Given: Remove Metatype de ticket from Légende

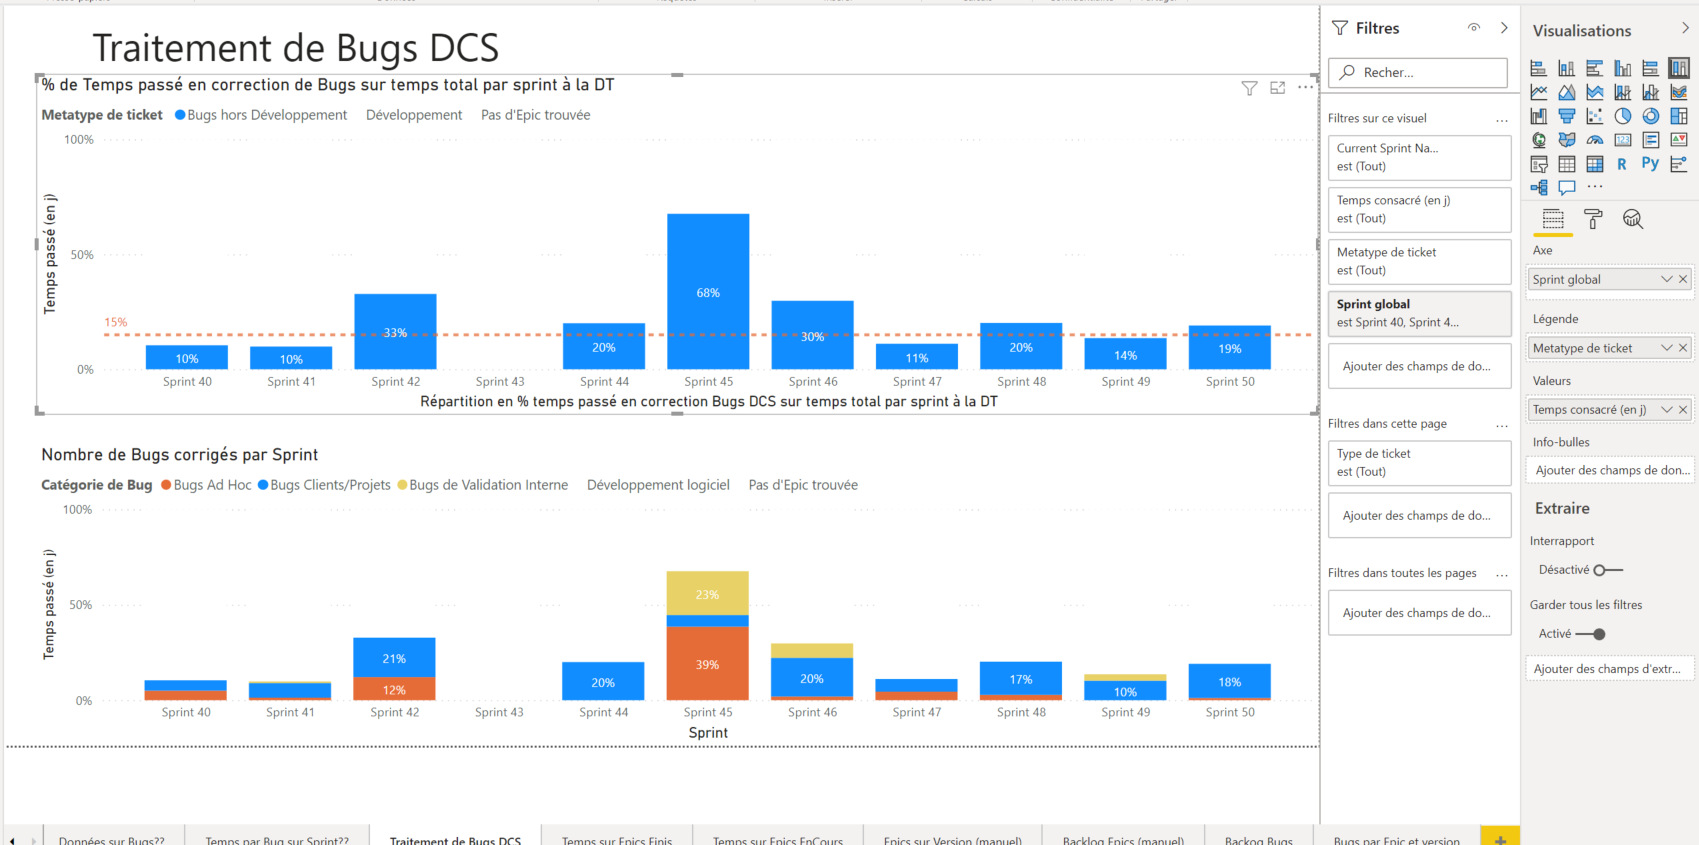Looking at the screenshot, I should click(x=1683, y=348).
